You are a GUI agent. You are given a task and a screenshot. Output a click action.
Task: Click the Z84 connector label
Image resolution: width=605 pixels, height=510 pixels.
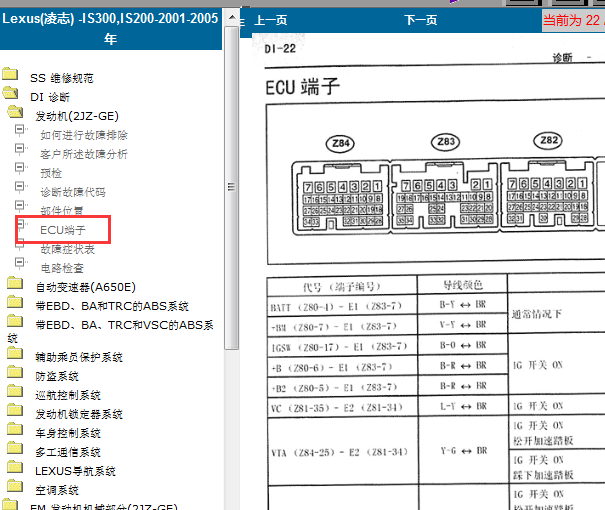(340, 144)
